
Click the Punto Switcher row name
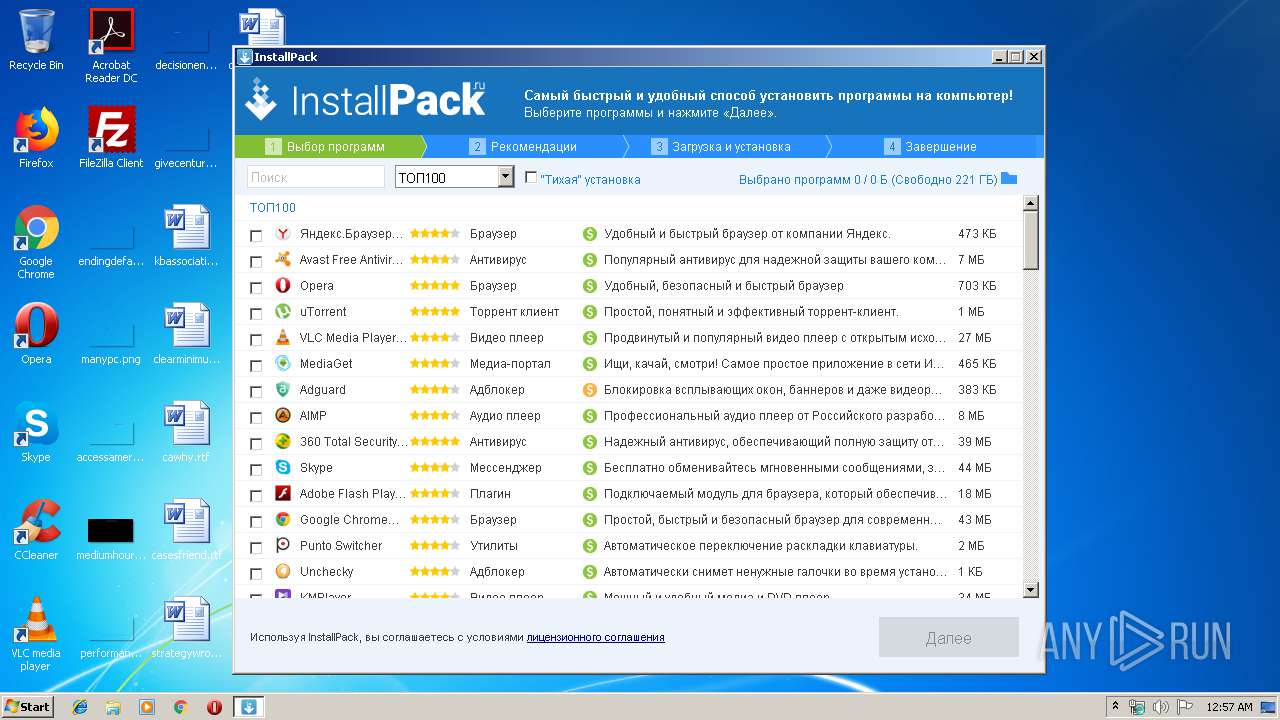(341, 545)
